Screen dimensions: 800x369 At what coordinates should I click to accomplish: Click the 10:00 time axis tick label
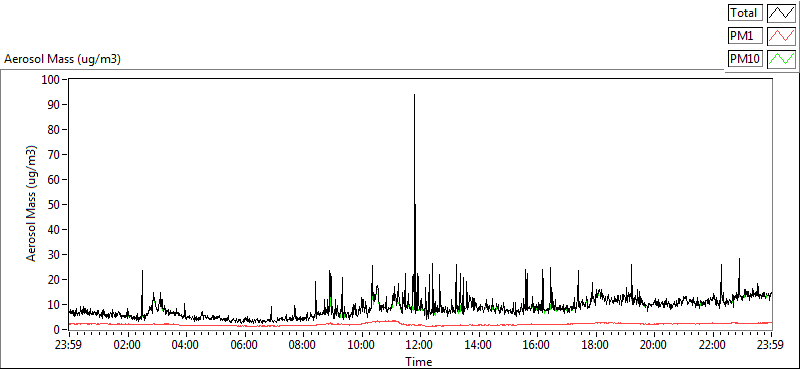click(362, 344)
